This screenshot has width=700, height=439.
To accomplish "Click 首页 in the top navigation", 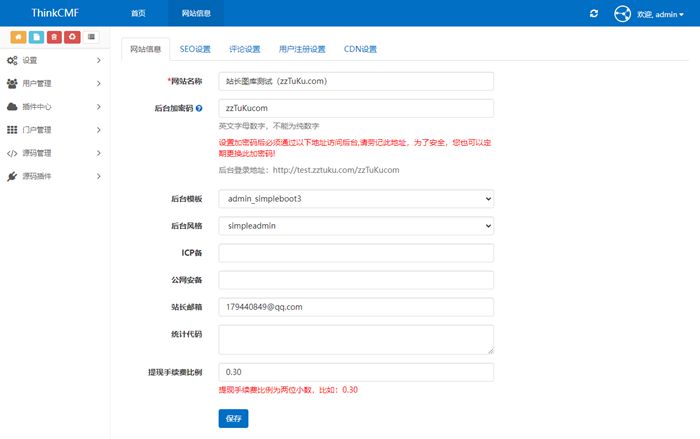I will (138, 14).
